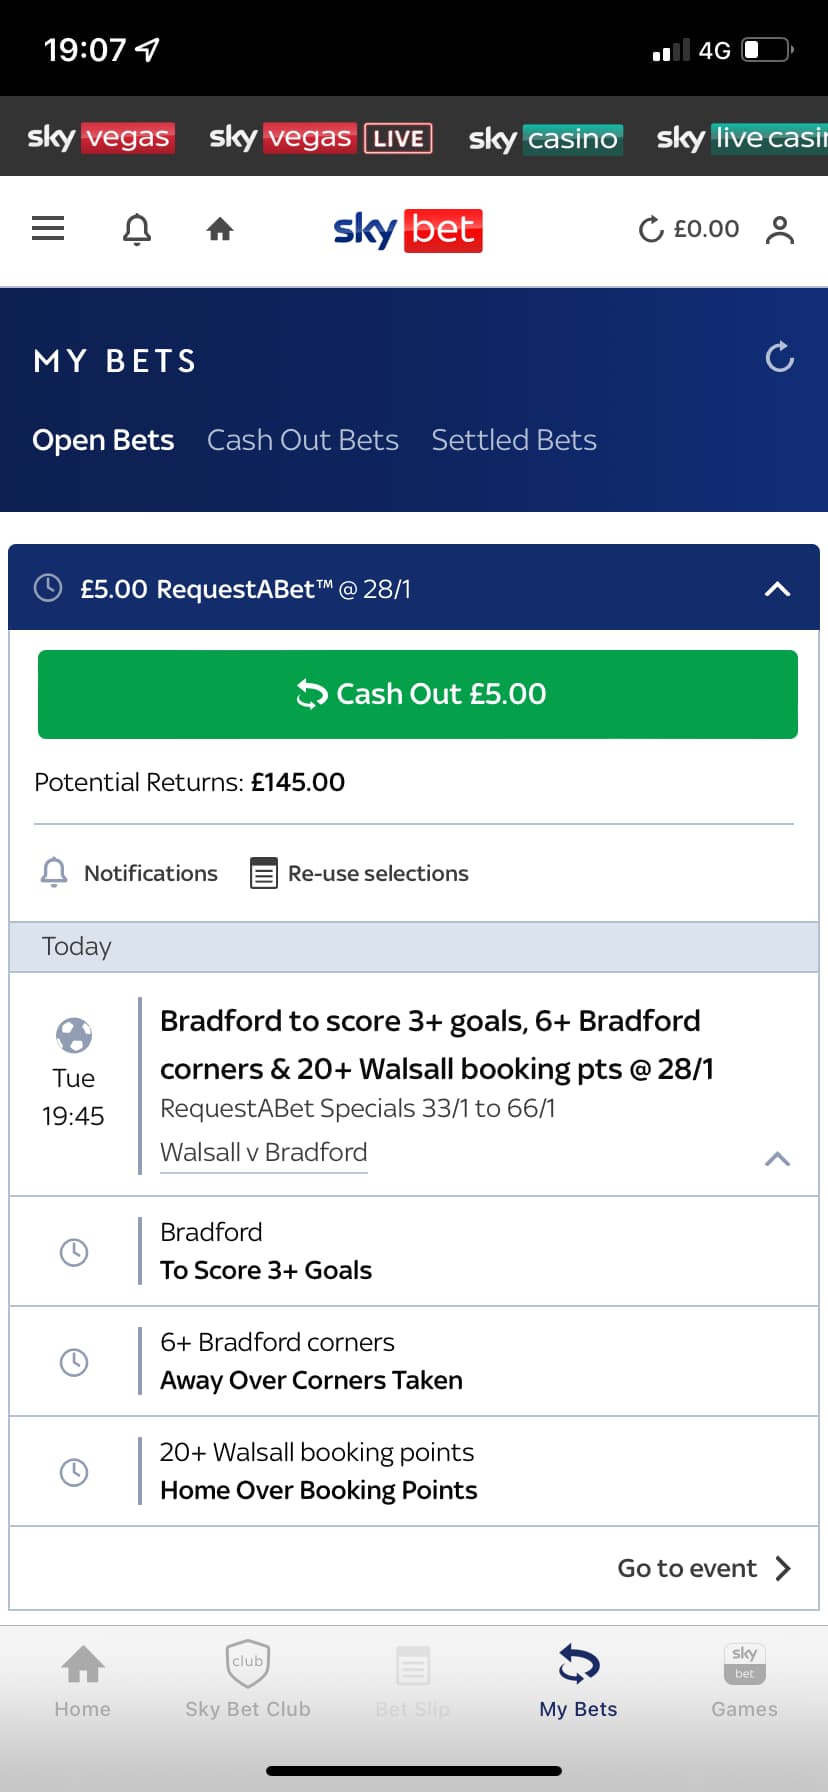Refresh My Bets with circular arrow
This screenshot has height=1792, width=828.
780,357
